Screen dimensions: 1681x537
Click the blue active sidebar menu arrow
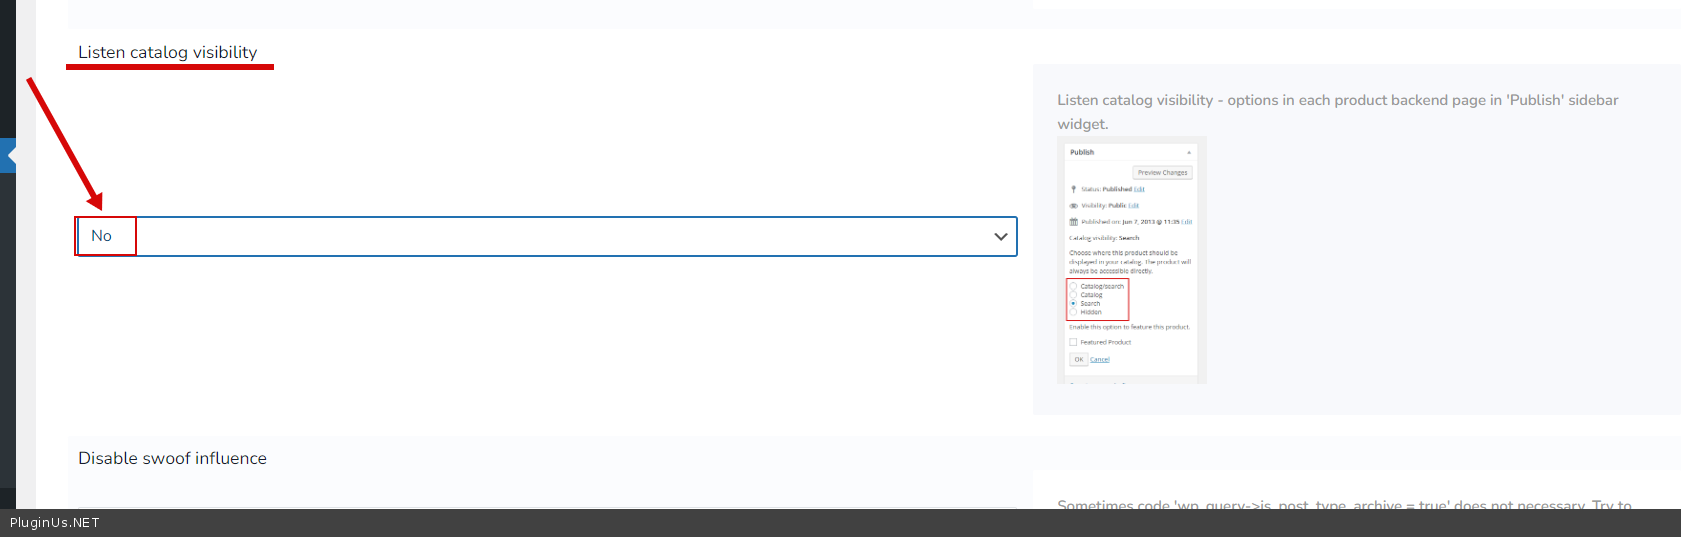[8, 156]
